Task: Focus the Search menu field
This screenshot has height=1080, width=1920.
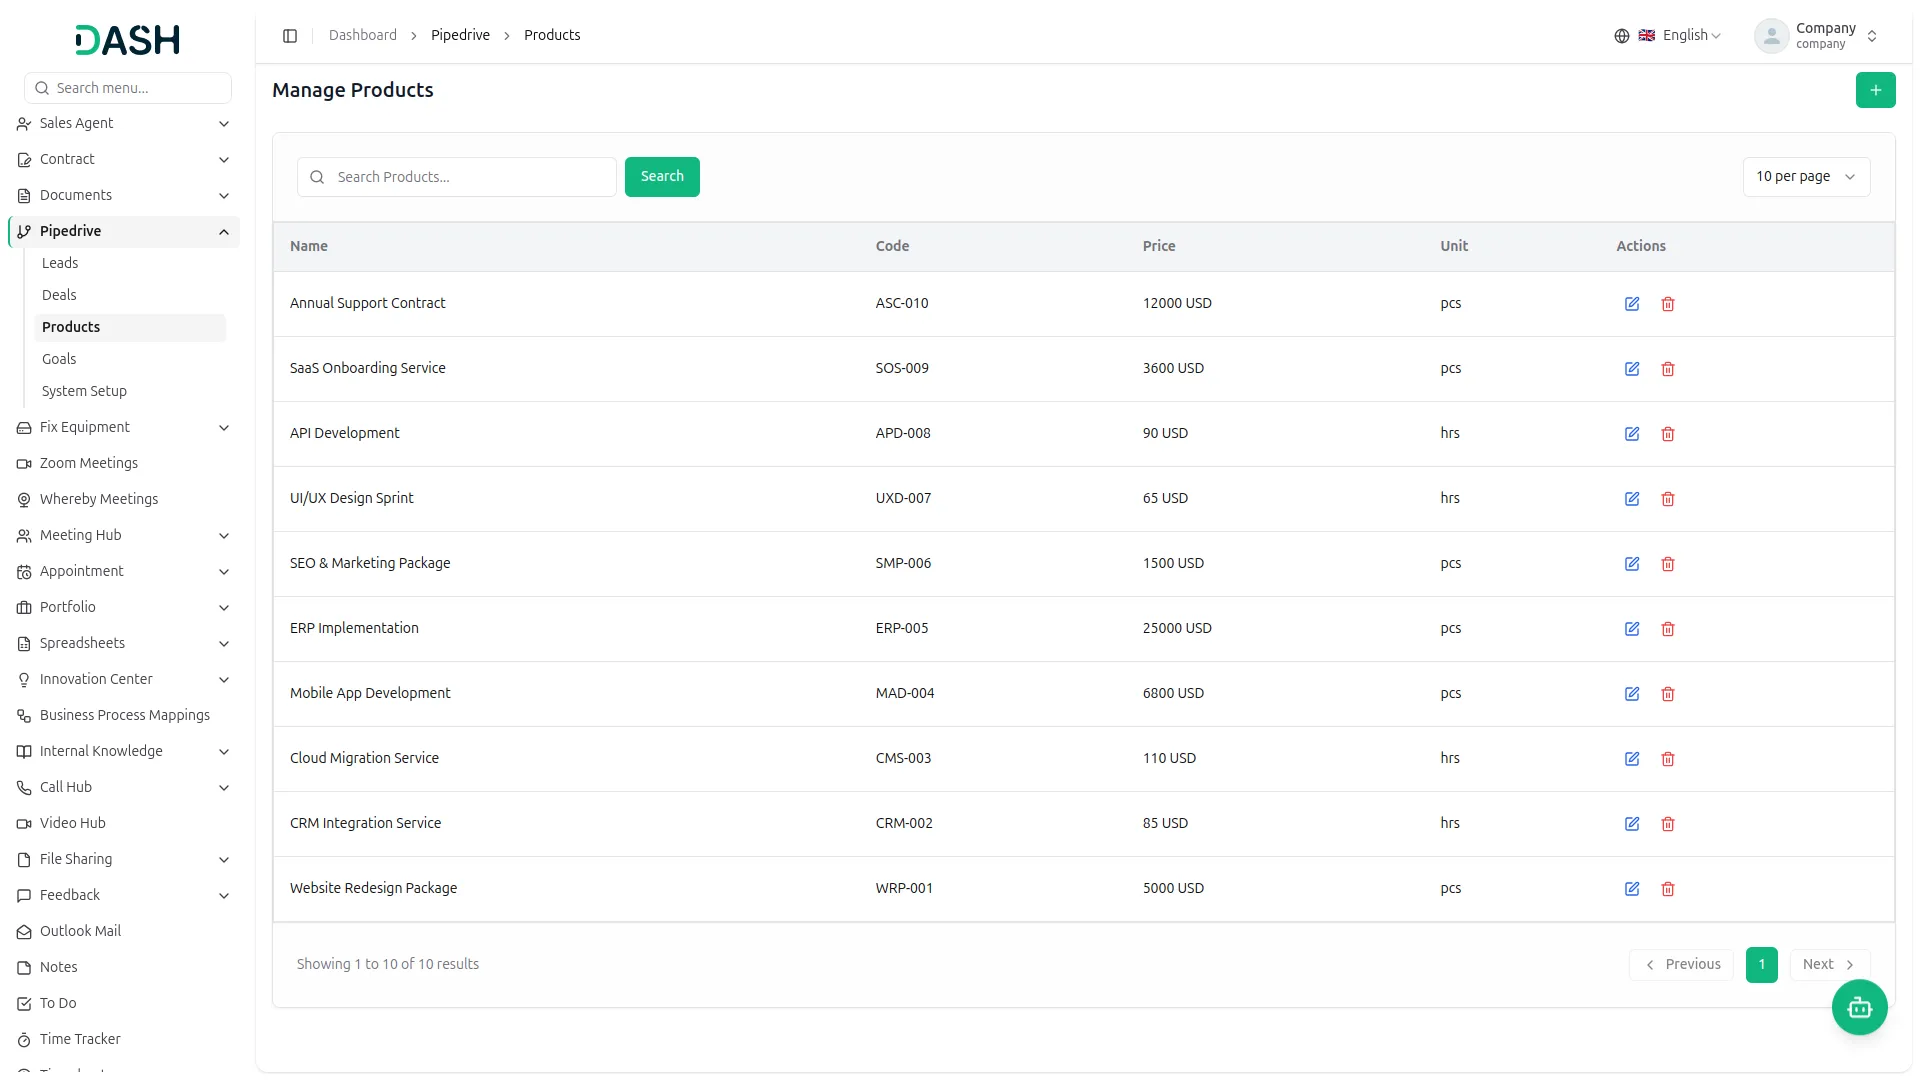Action: [128, 88]
